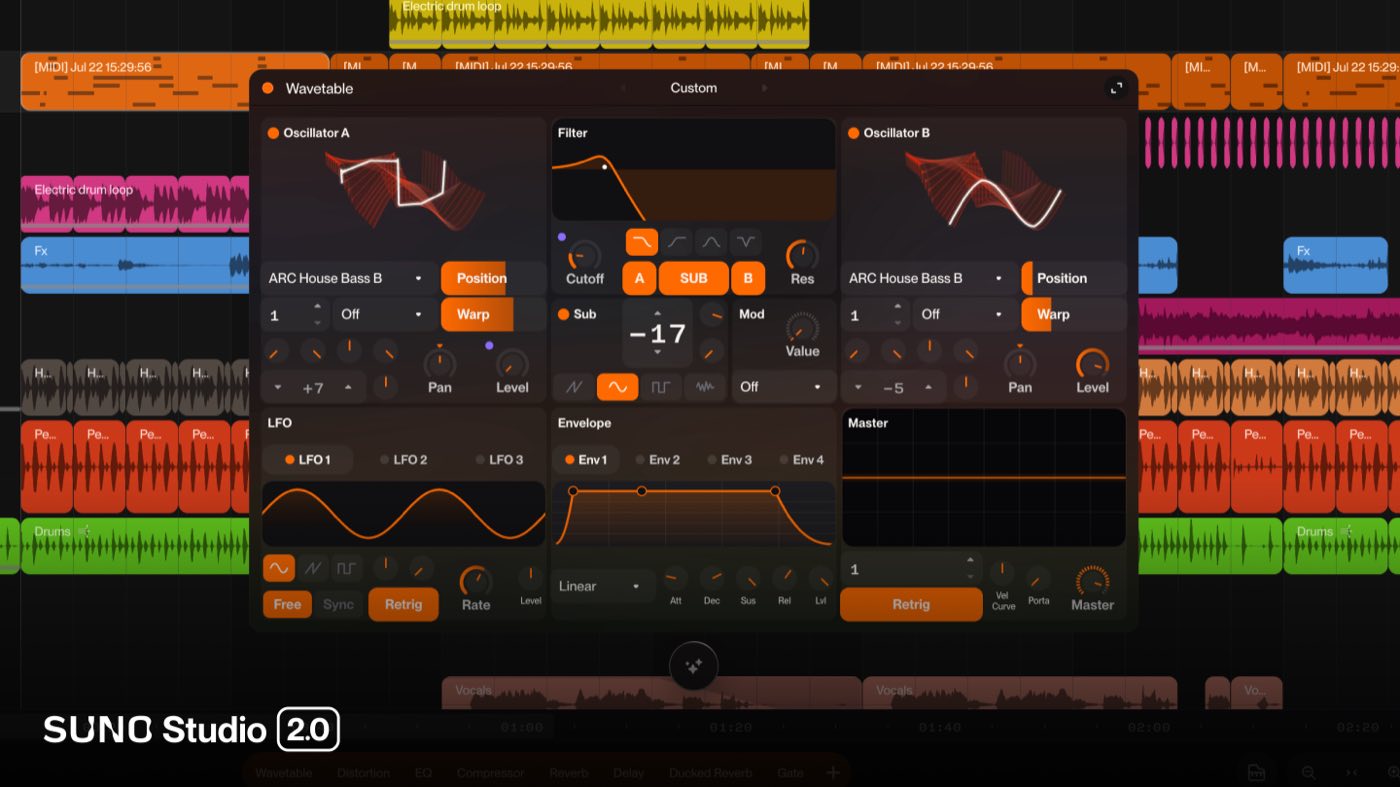This screenshot has height=787, width=1400.
Task: Click the Oscillator A Warp slider
Action: pos(493,314)
